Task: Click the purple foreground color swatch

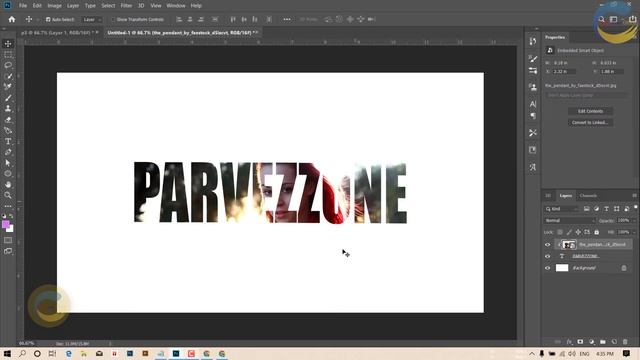Action: 6,224
